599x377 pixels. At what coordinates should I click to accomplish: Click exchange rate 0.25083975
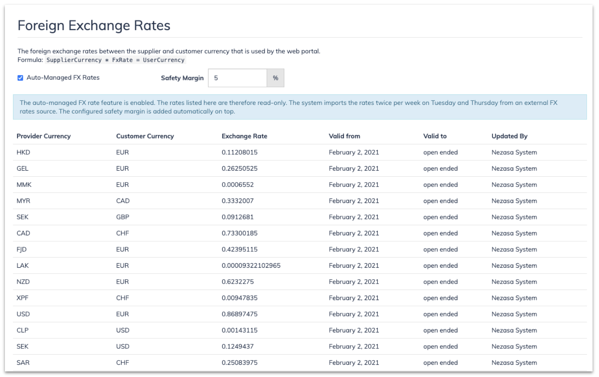[240, 362]
